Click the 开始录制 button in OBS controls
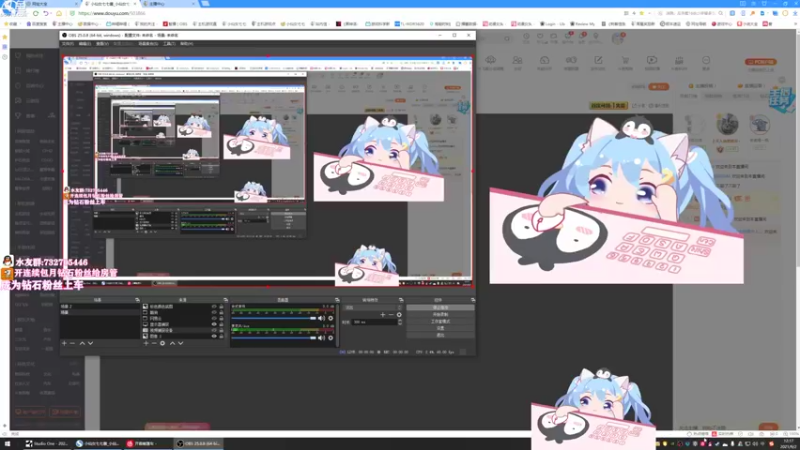 pos(440,315)
